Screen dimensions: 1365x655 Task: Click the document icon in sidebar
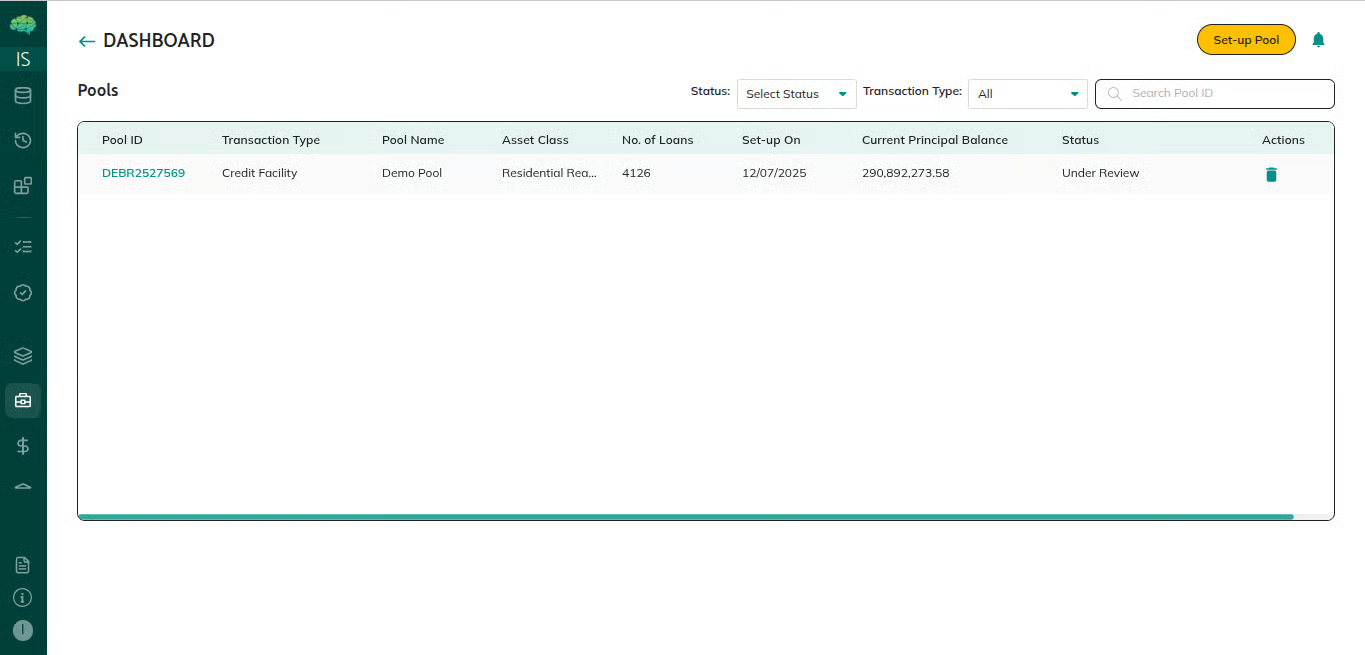click(x=22, y=565)
